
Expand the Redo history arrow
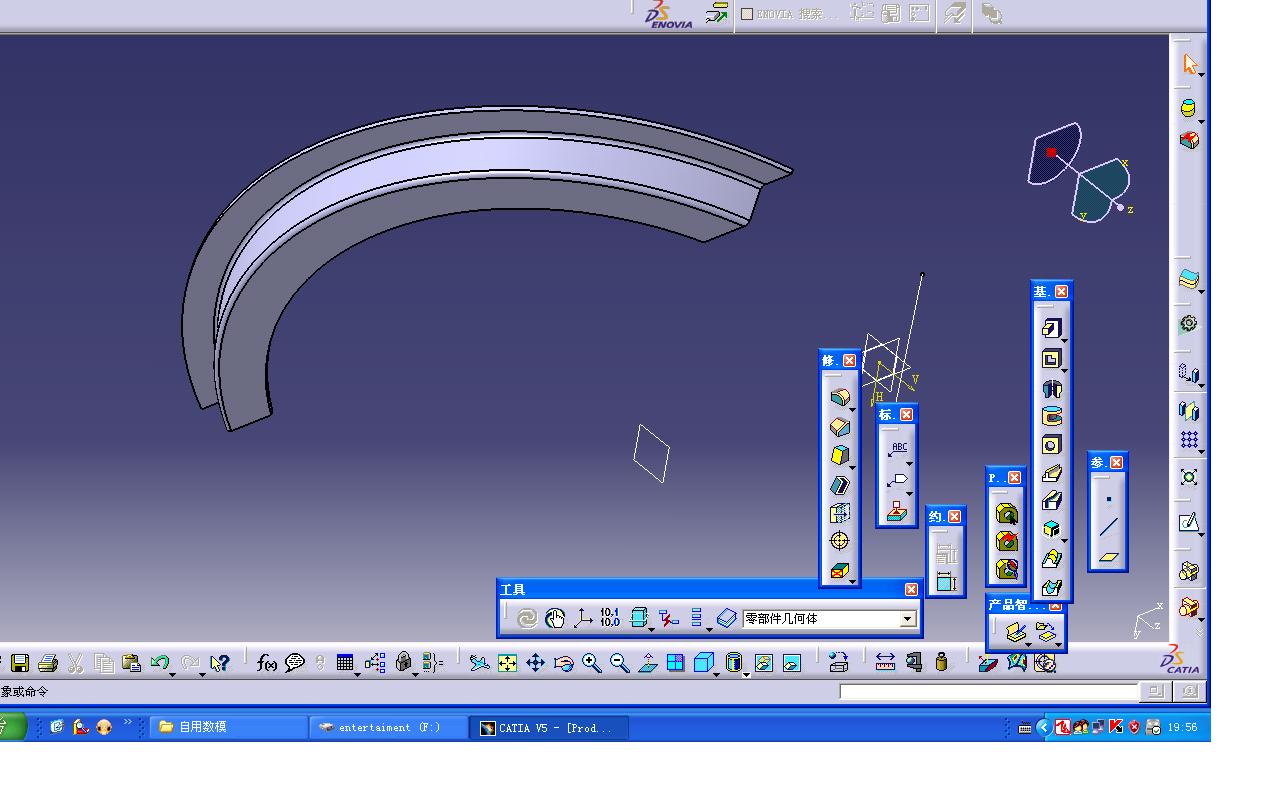201,673
